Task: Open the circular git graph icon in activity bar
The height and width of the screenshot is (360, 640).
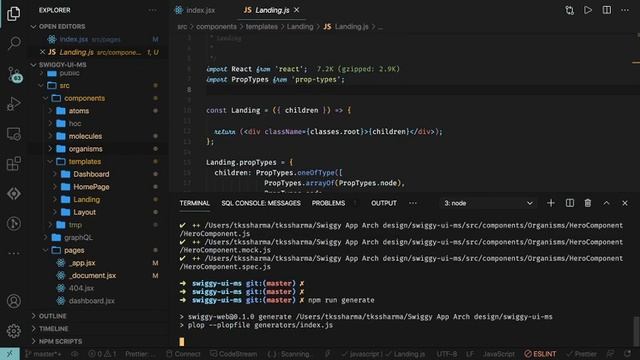Action: (14, 223)
